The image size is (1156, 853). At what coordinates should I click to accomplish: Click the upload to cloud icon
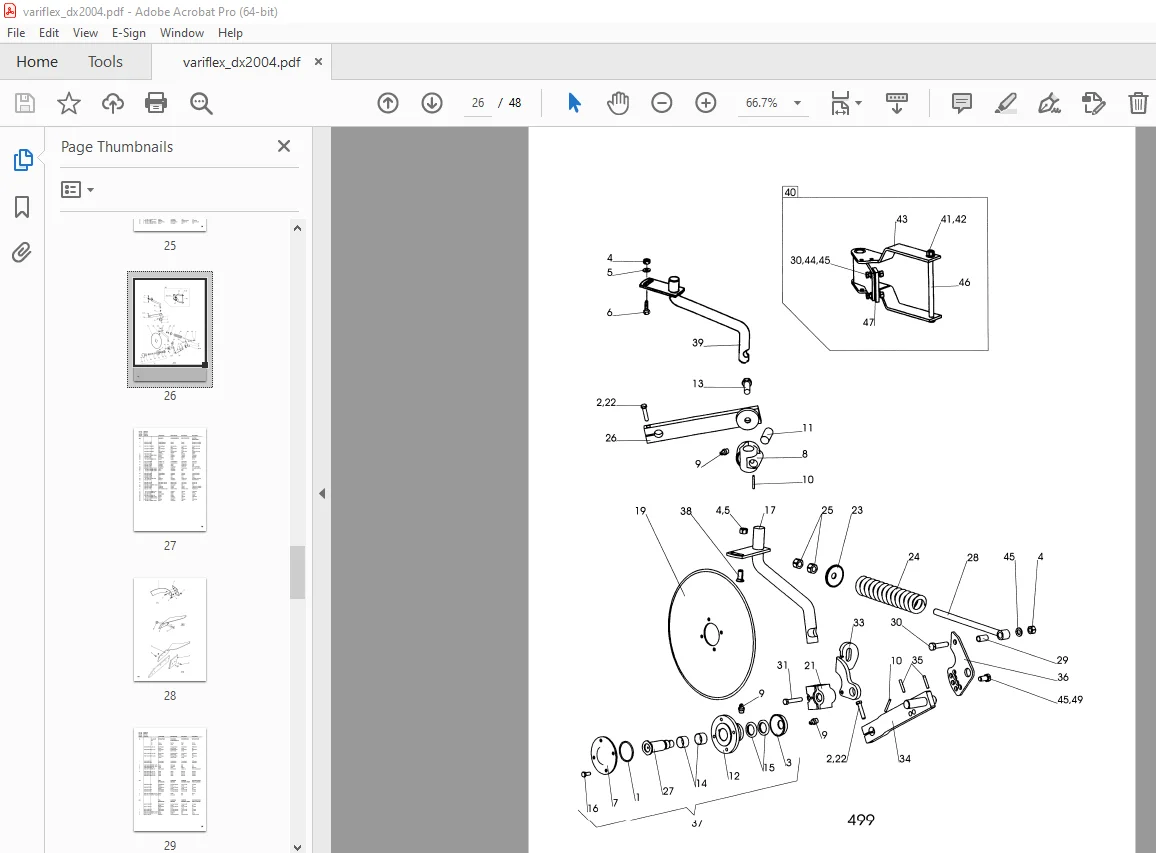pyautogui.click(x=113, y=103)
